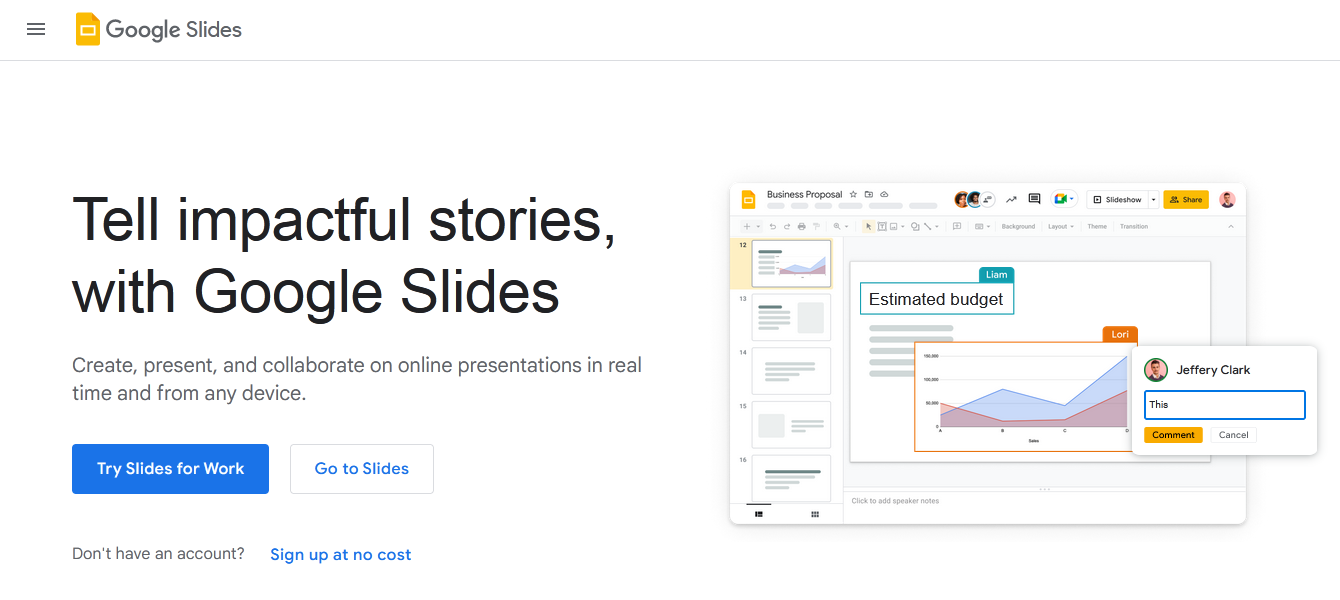Click the Estimated budget text box

[936, 299]
